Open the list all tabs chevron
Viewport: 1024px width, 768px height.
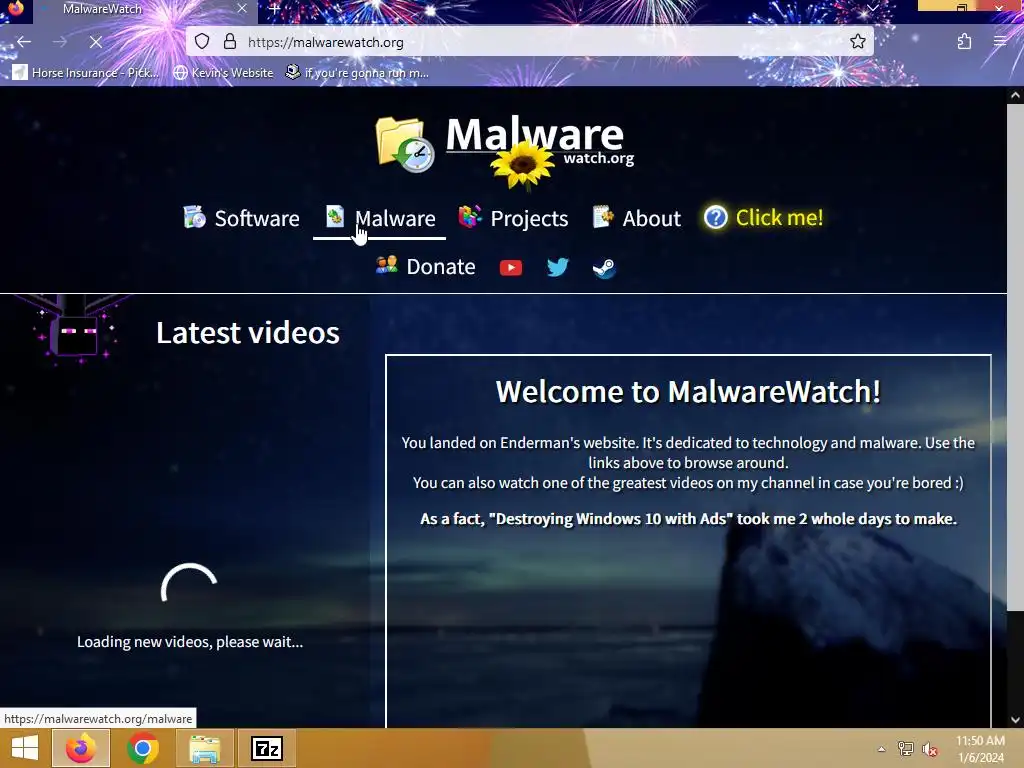pos(872,8)
